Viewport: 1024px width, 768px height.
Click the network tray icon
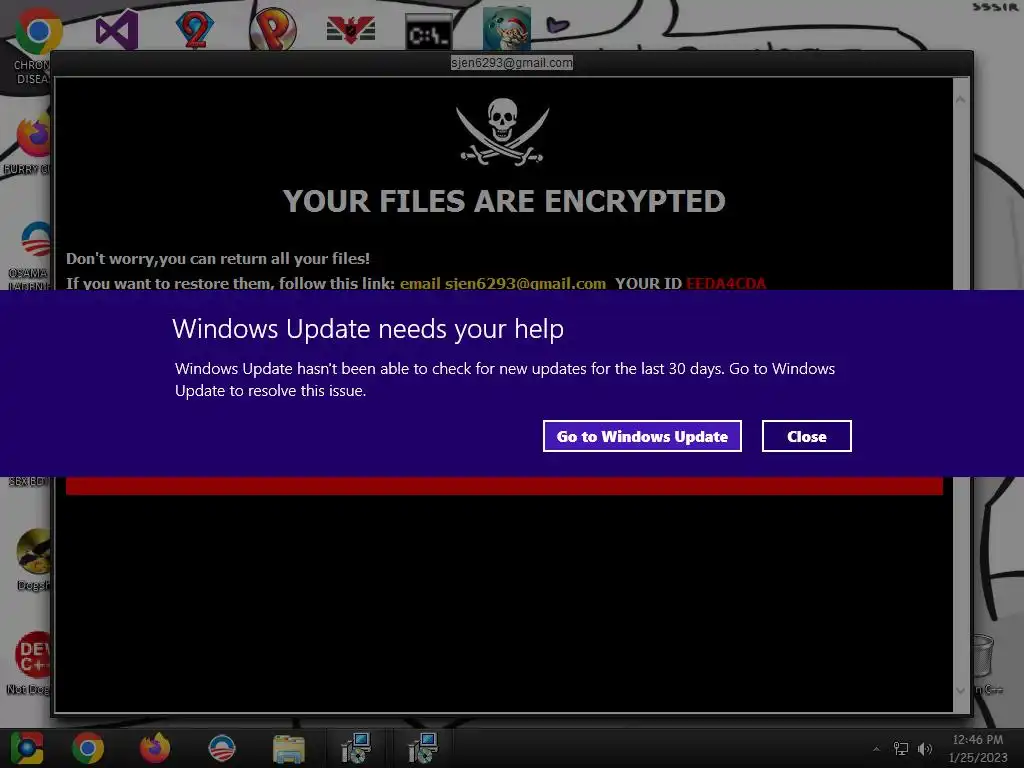coord(901,749)
